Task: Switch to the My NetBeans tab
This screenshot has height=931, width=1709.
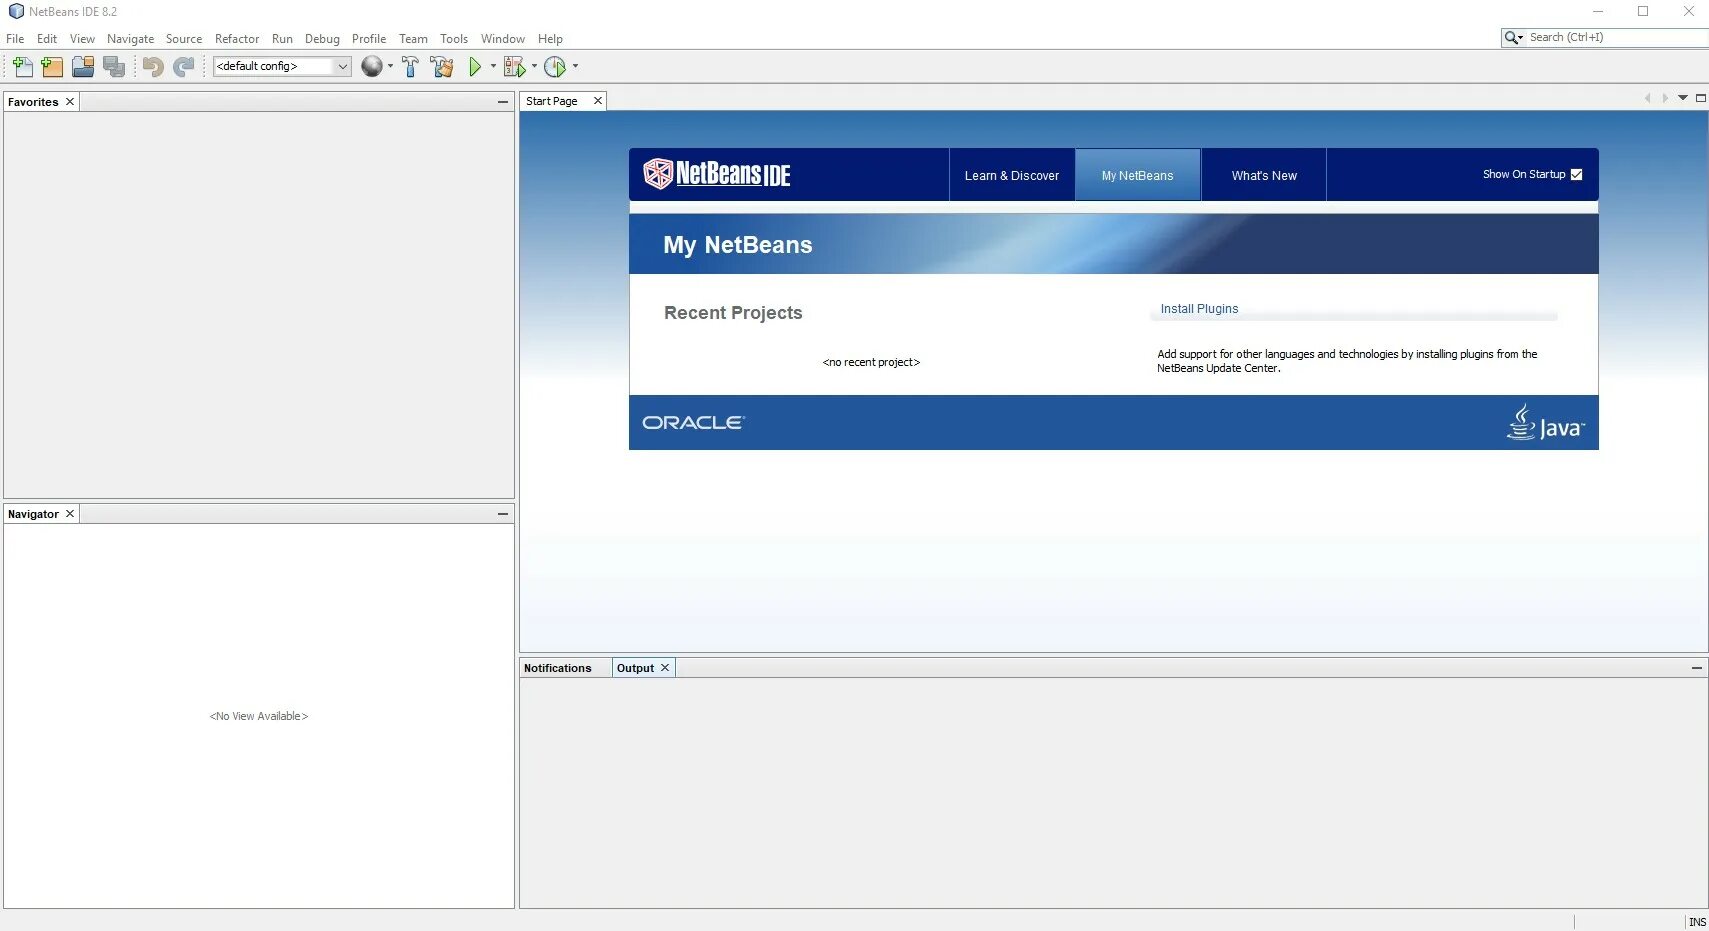Action: click(1138, 175)
